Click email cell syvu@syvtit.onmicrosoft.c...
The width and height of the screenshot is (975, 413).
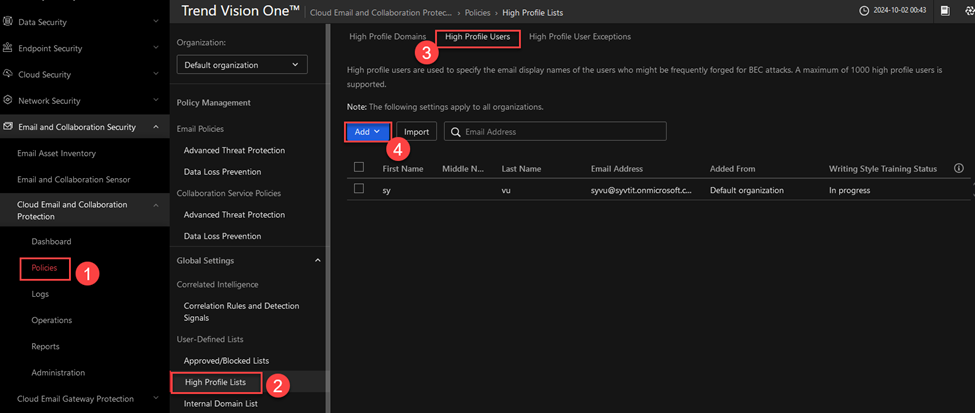coord(641,190)
